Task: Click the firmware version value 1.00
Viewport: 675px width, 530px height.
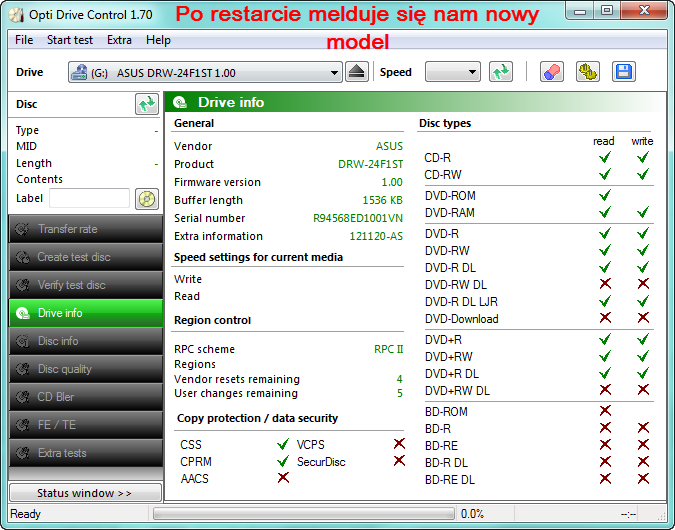Action: click(x=392, y=182)
